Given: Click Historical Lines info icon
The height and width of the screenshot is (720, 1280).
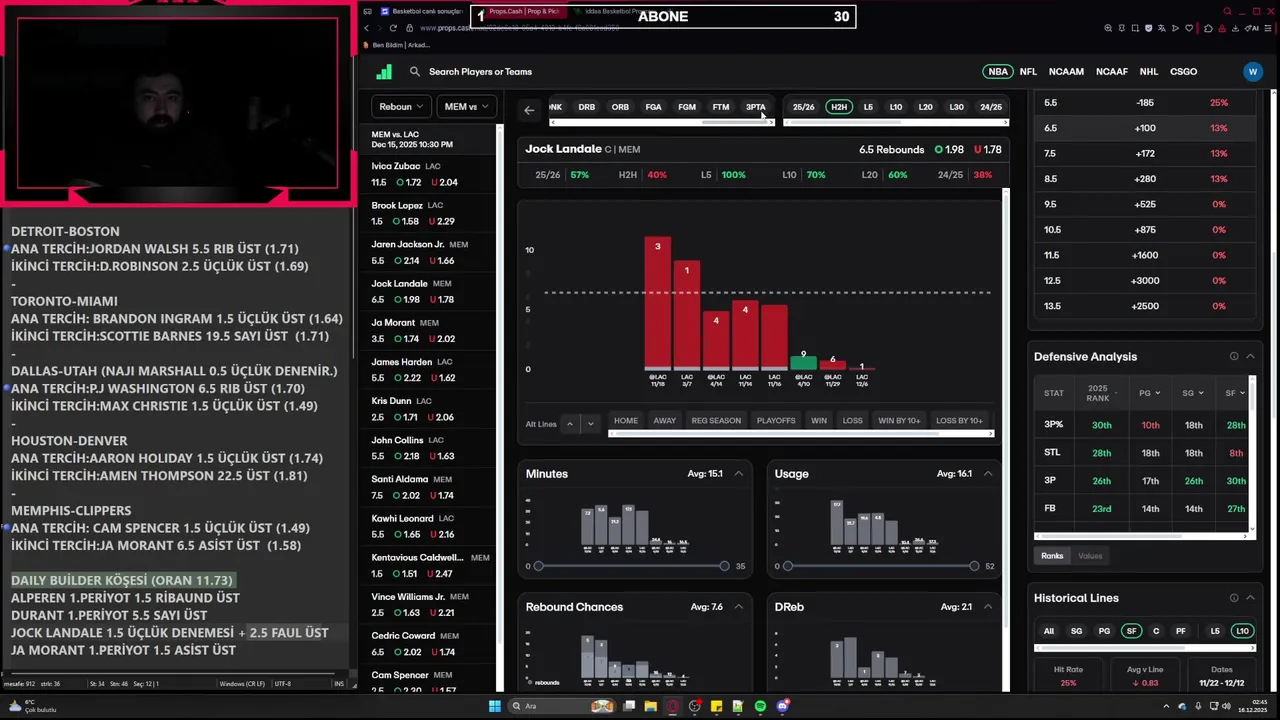Looking at the screenshot, I should coord(1234,598).
